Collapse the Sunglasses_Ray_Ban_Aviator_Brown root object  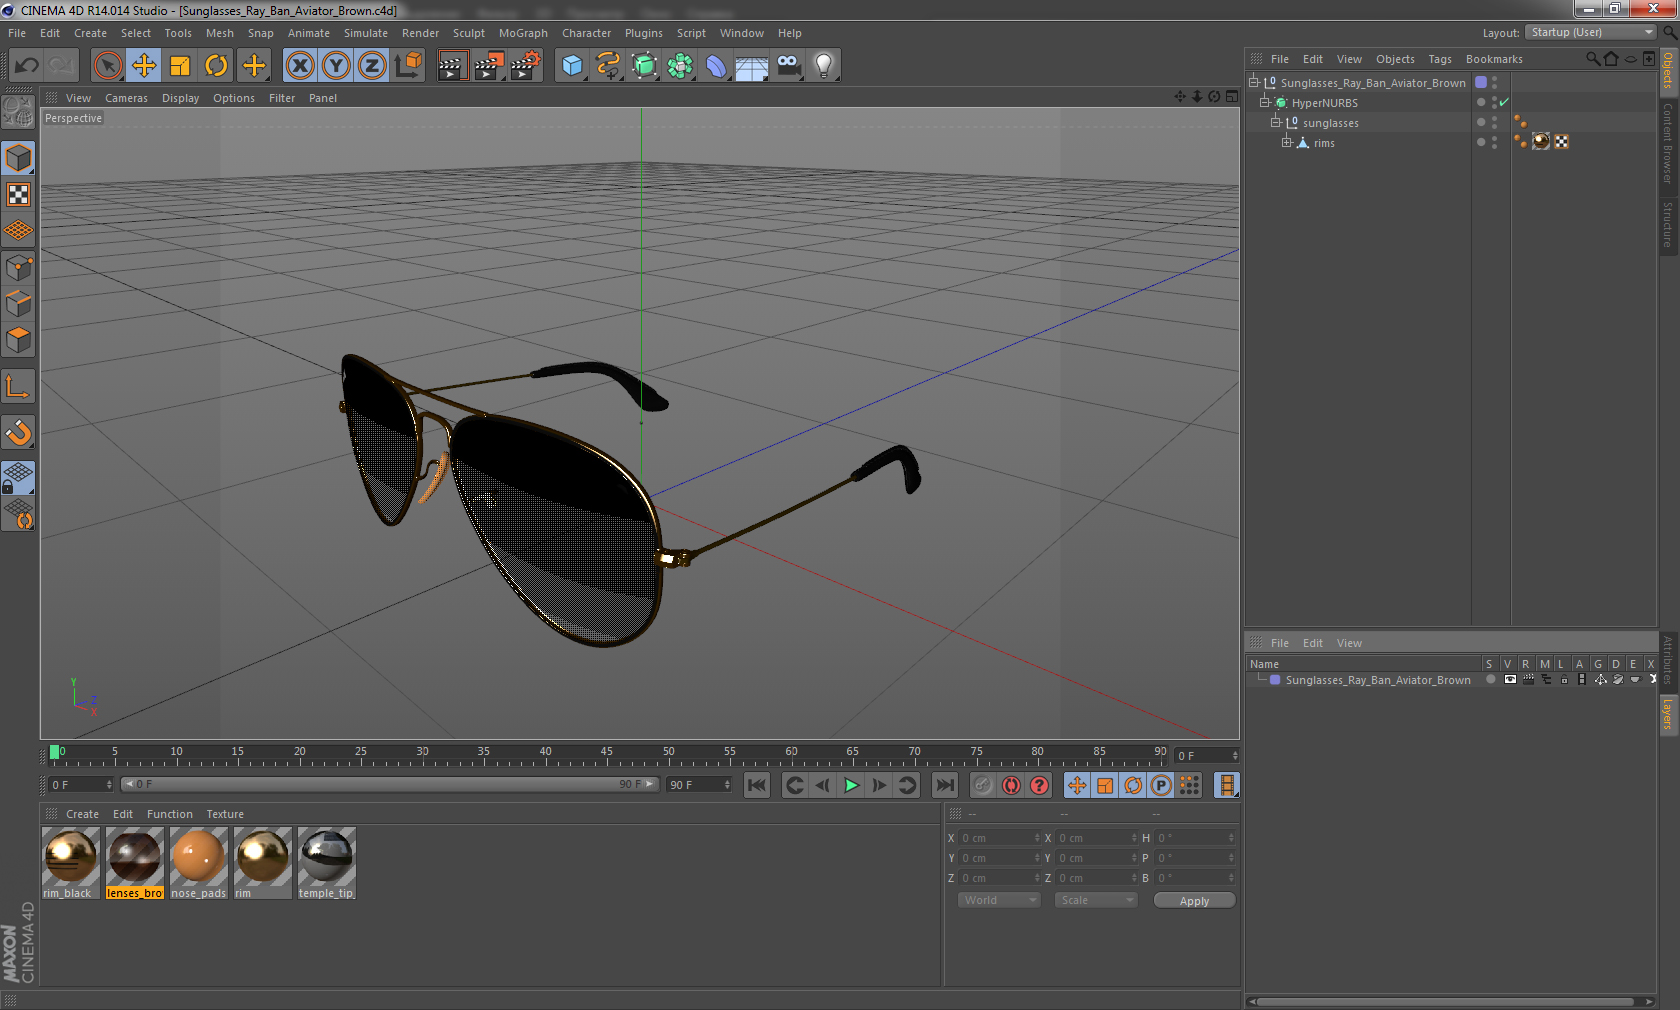(1254, 82)
